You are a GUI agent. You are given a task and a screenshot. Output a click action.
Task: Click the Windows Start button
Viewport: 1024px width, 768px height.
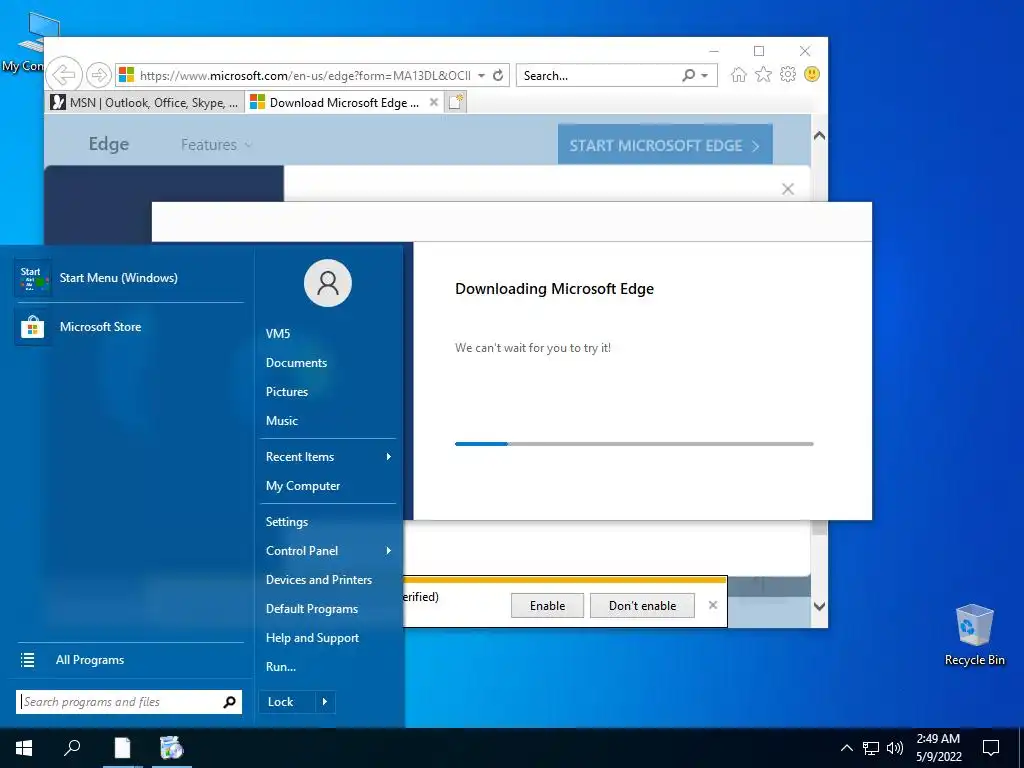point(24,748)
